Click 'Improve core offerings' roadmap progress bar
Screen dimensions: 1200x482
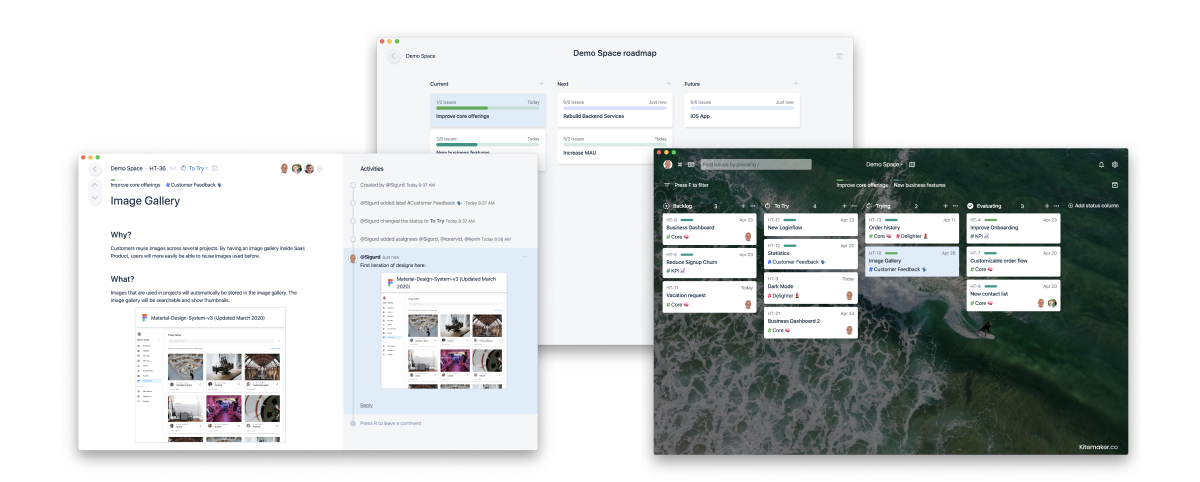point(488,108)
